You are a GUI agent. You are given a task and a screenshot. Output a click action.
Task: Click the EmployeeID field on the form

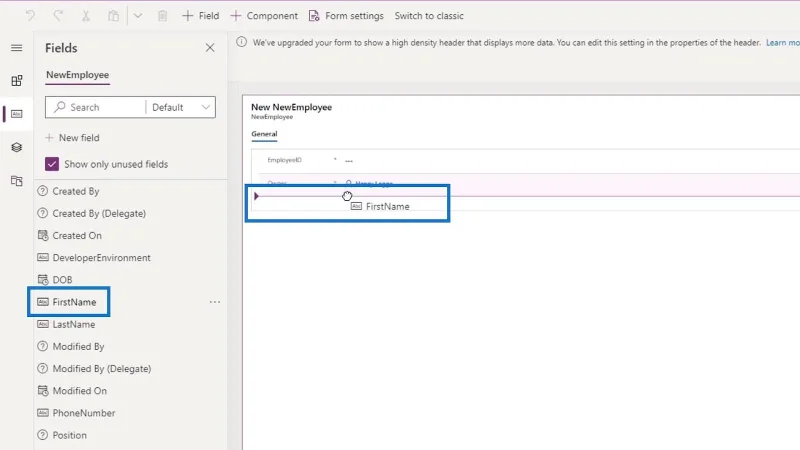tap(528, 160)
